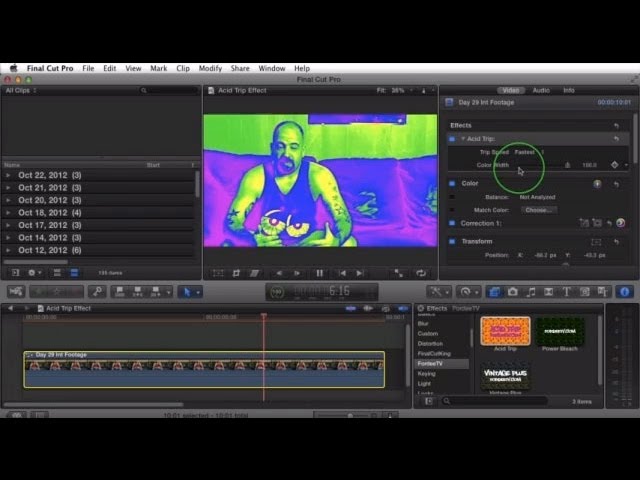Select the Distort tool in viewer

click(254, 273)
